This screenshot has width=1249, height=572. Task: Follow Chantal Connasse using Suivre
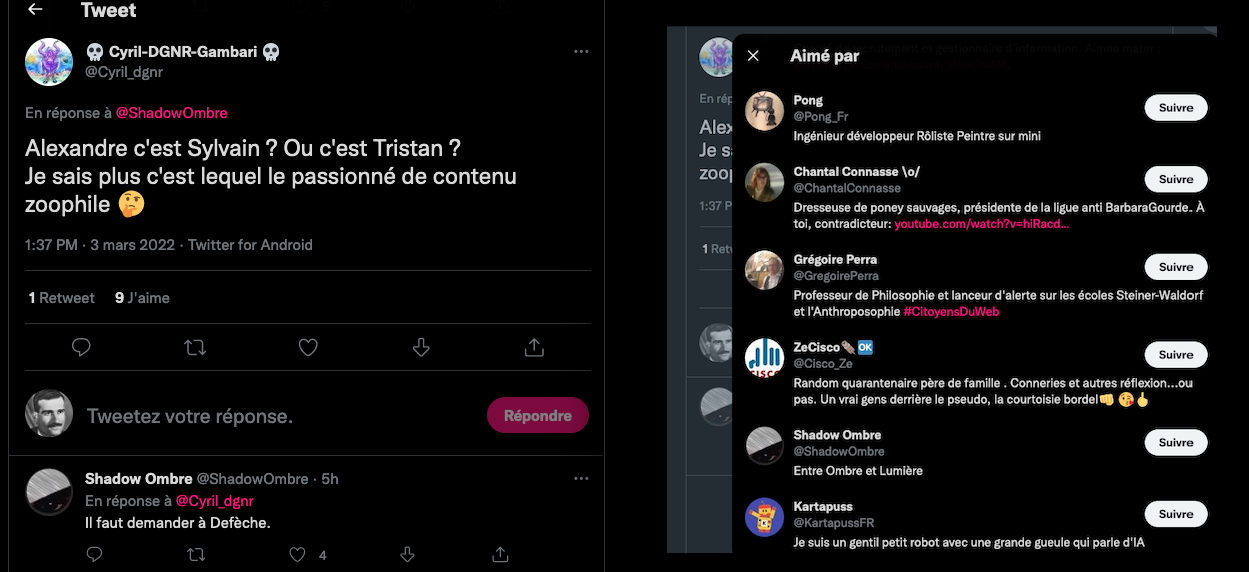click(1175, 180)
